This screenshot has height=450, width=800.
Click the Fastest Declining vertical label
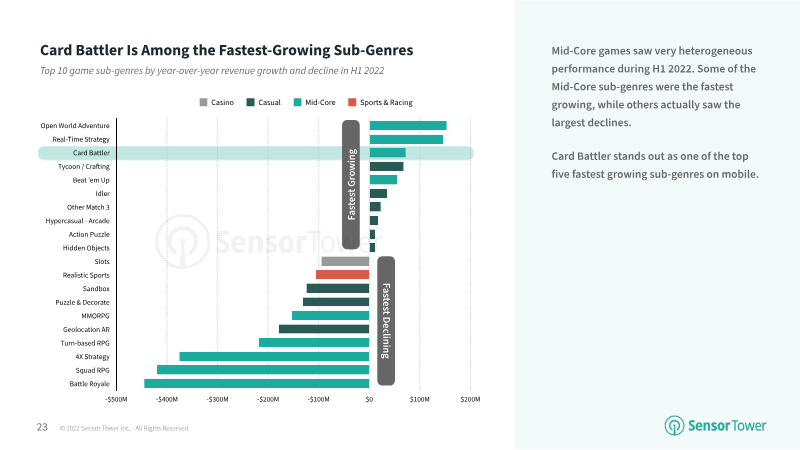coord(386,321)
